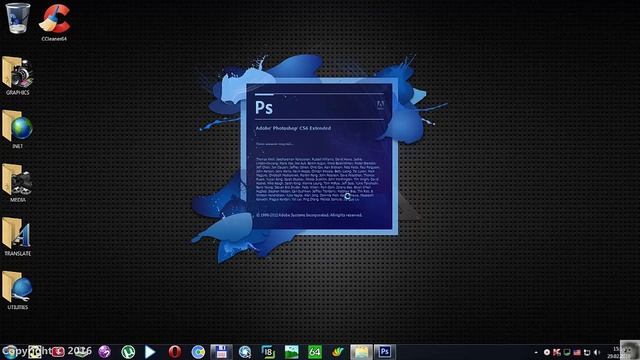The width and height of the screenshot is (640, 360).
Task: Click the blue play-arrow taskbar icon
Action: 151,351
